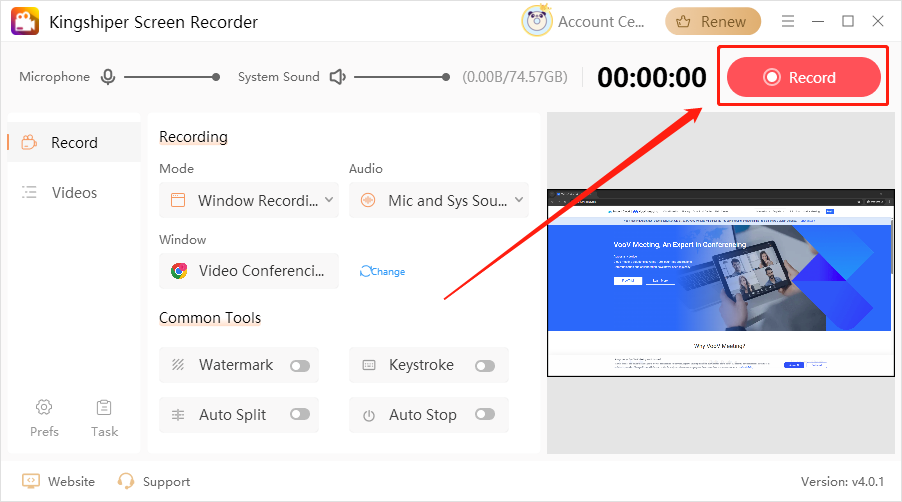Click the Renew button
This screenshot has width=902, height=502.
click(713, 21)
